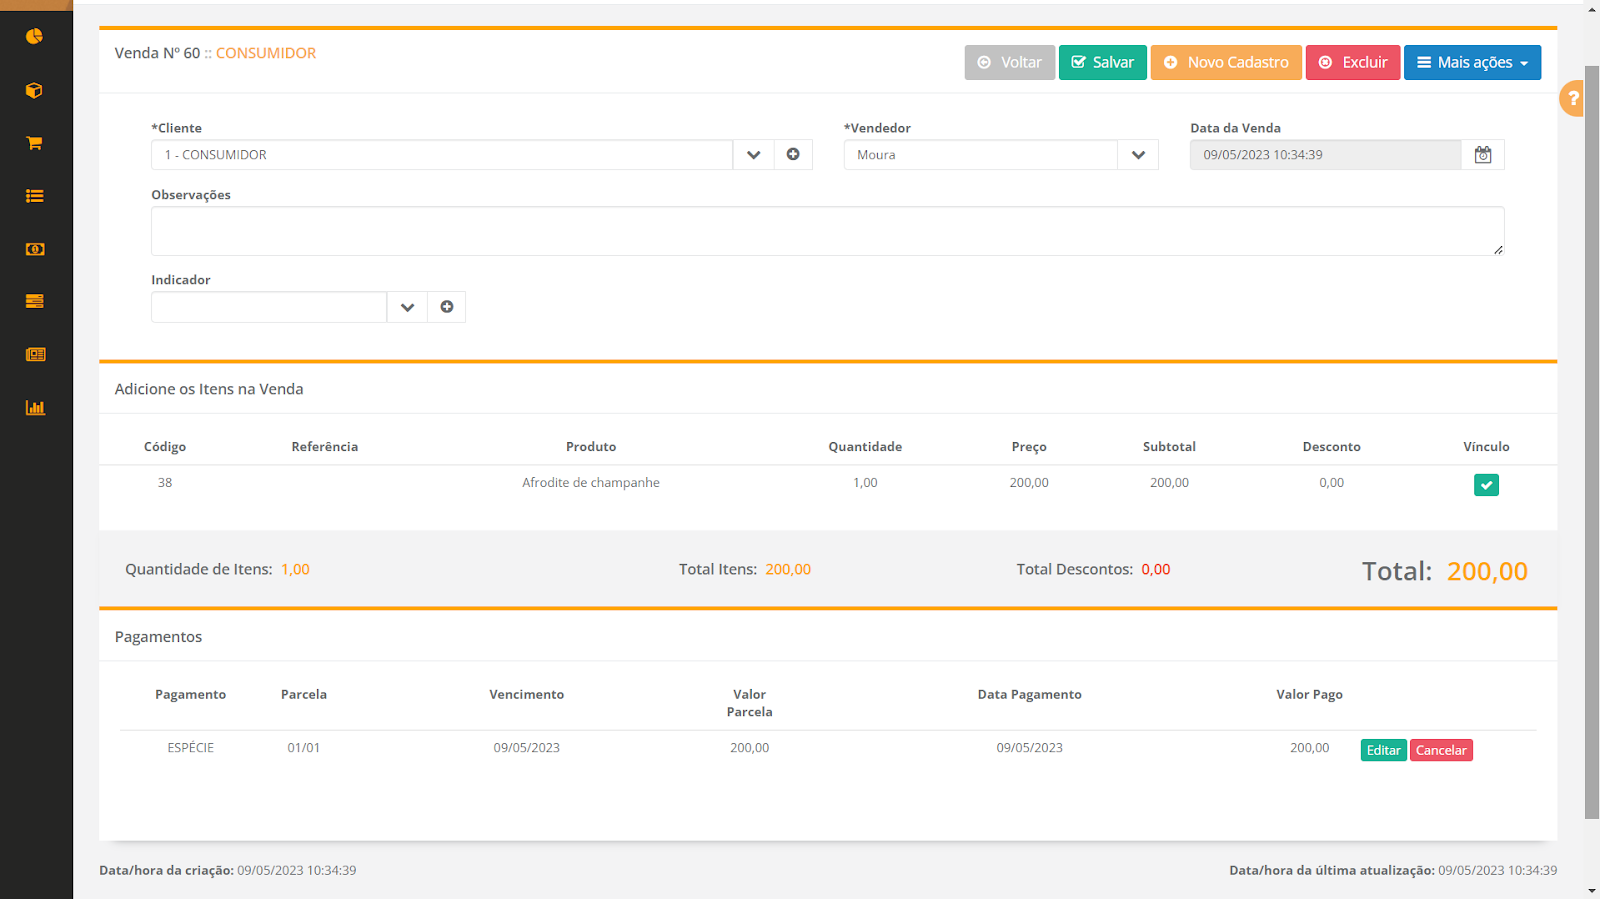Click the orange help question mark icon

1573,98
